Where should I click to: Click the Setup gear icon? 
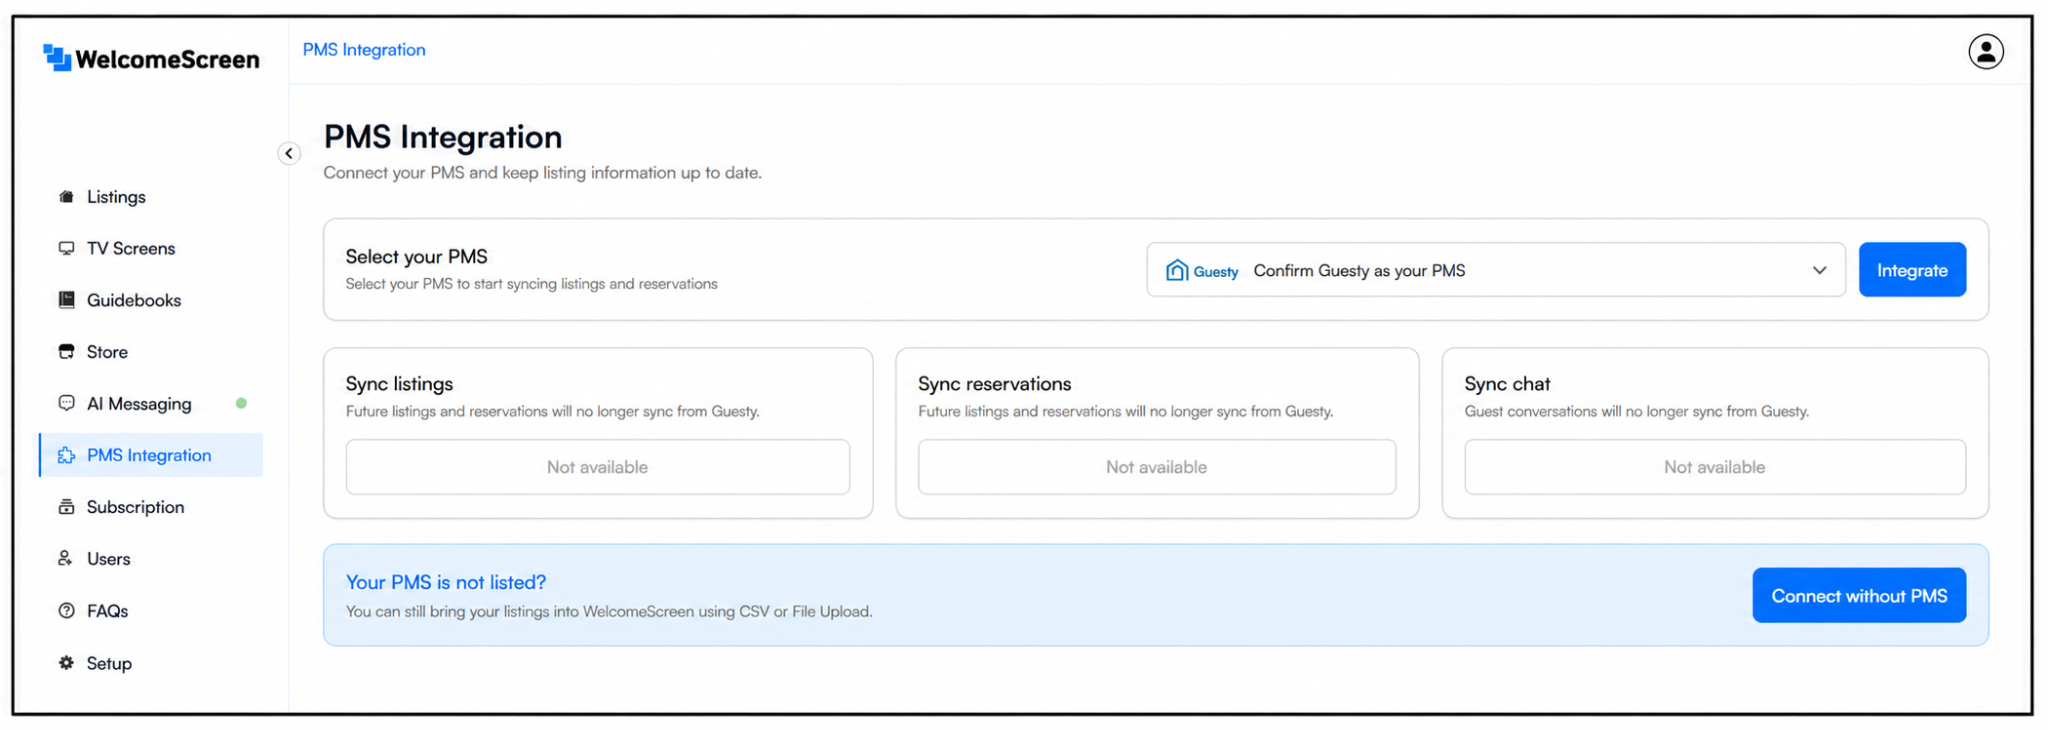click(66, 663)
